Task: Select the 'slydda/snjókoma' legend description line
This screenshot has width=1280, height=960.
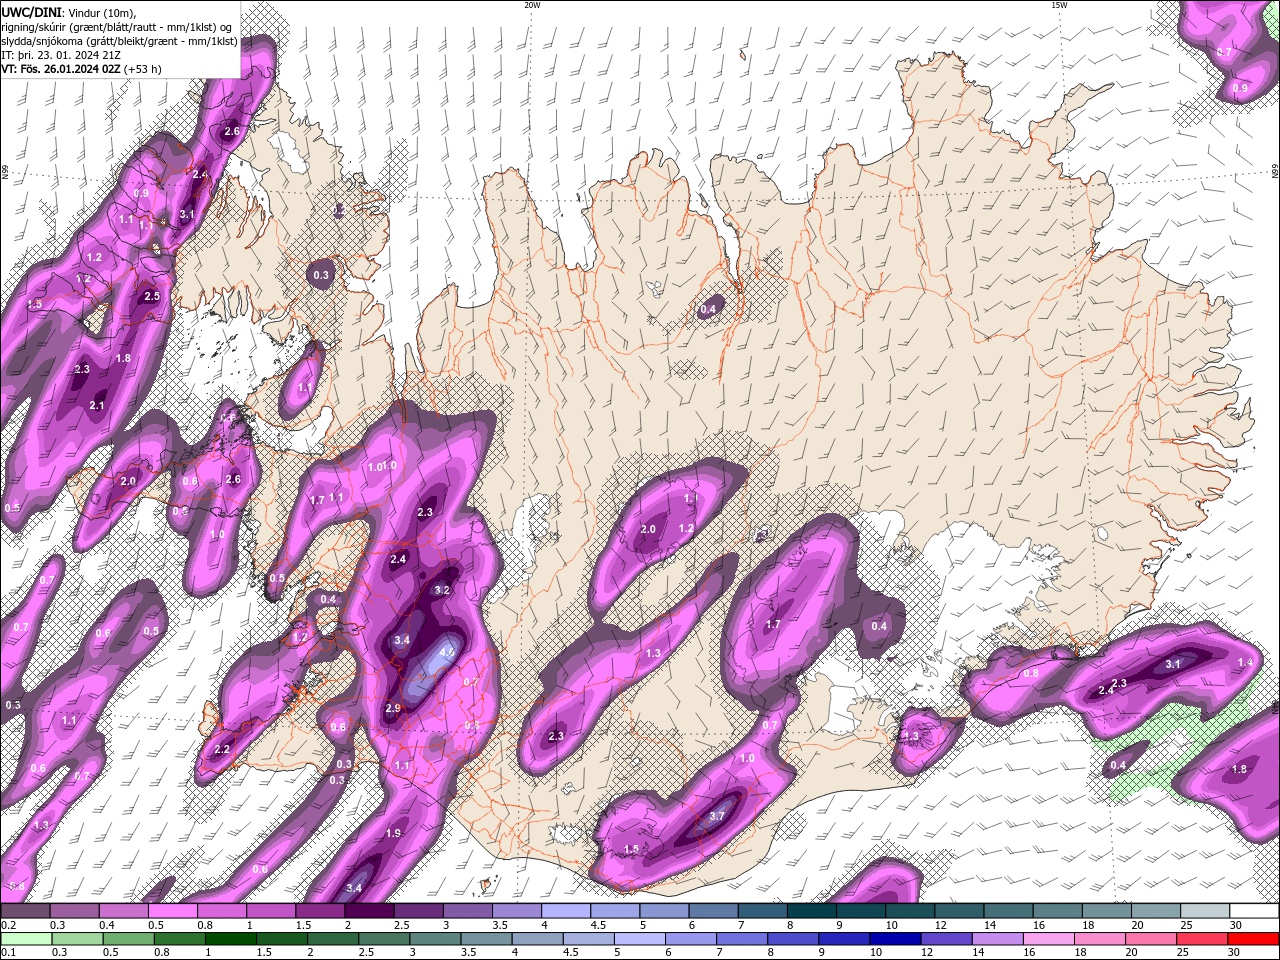Action: 120,41
